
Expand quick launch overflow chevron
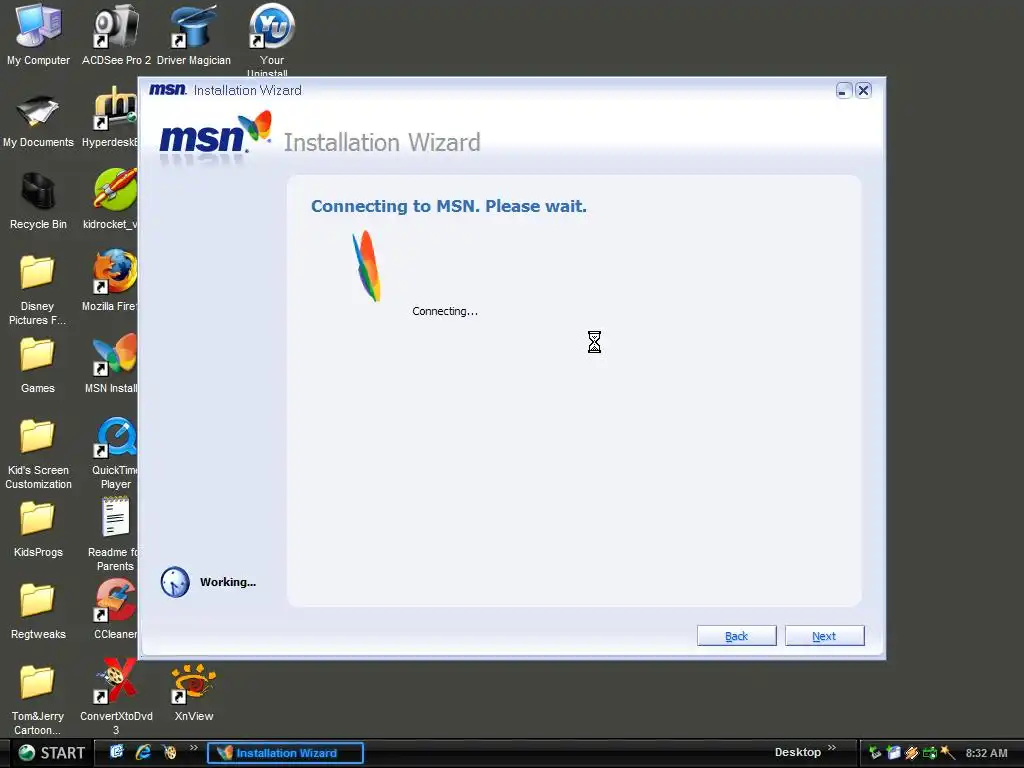194,748
